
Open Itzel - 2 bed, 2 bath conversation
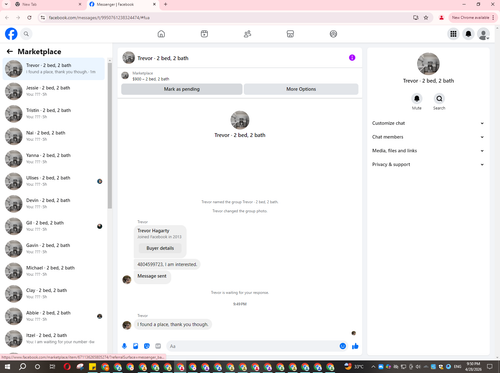point(54,339)
